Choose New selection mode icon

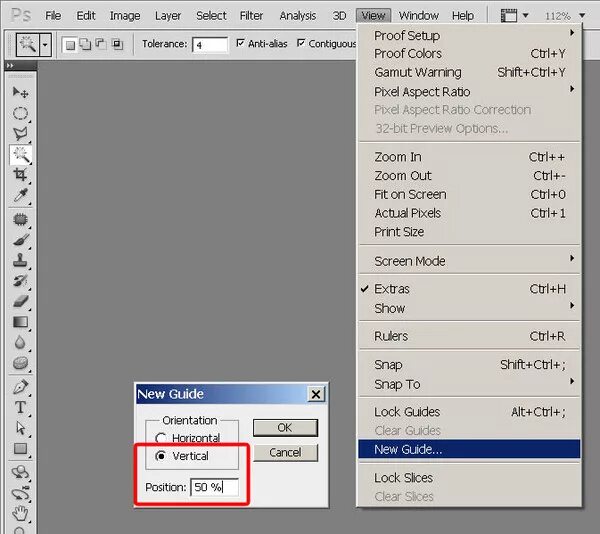coord(70,45)
